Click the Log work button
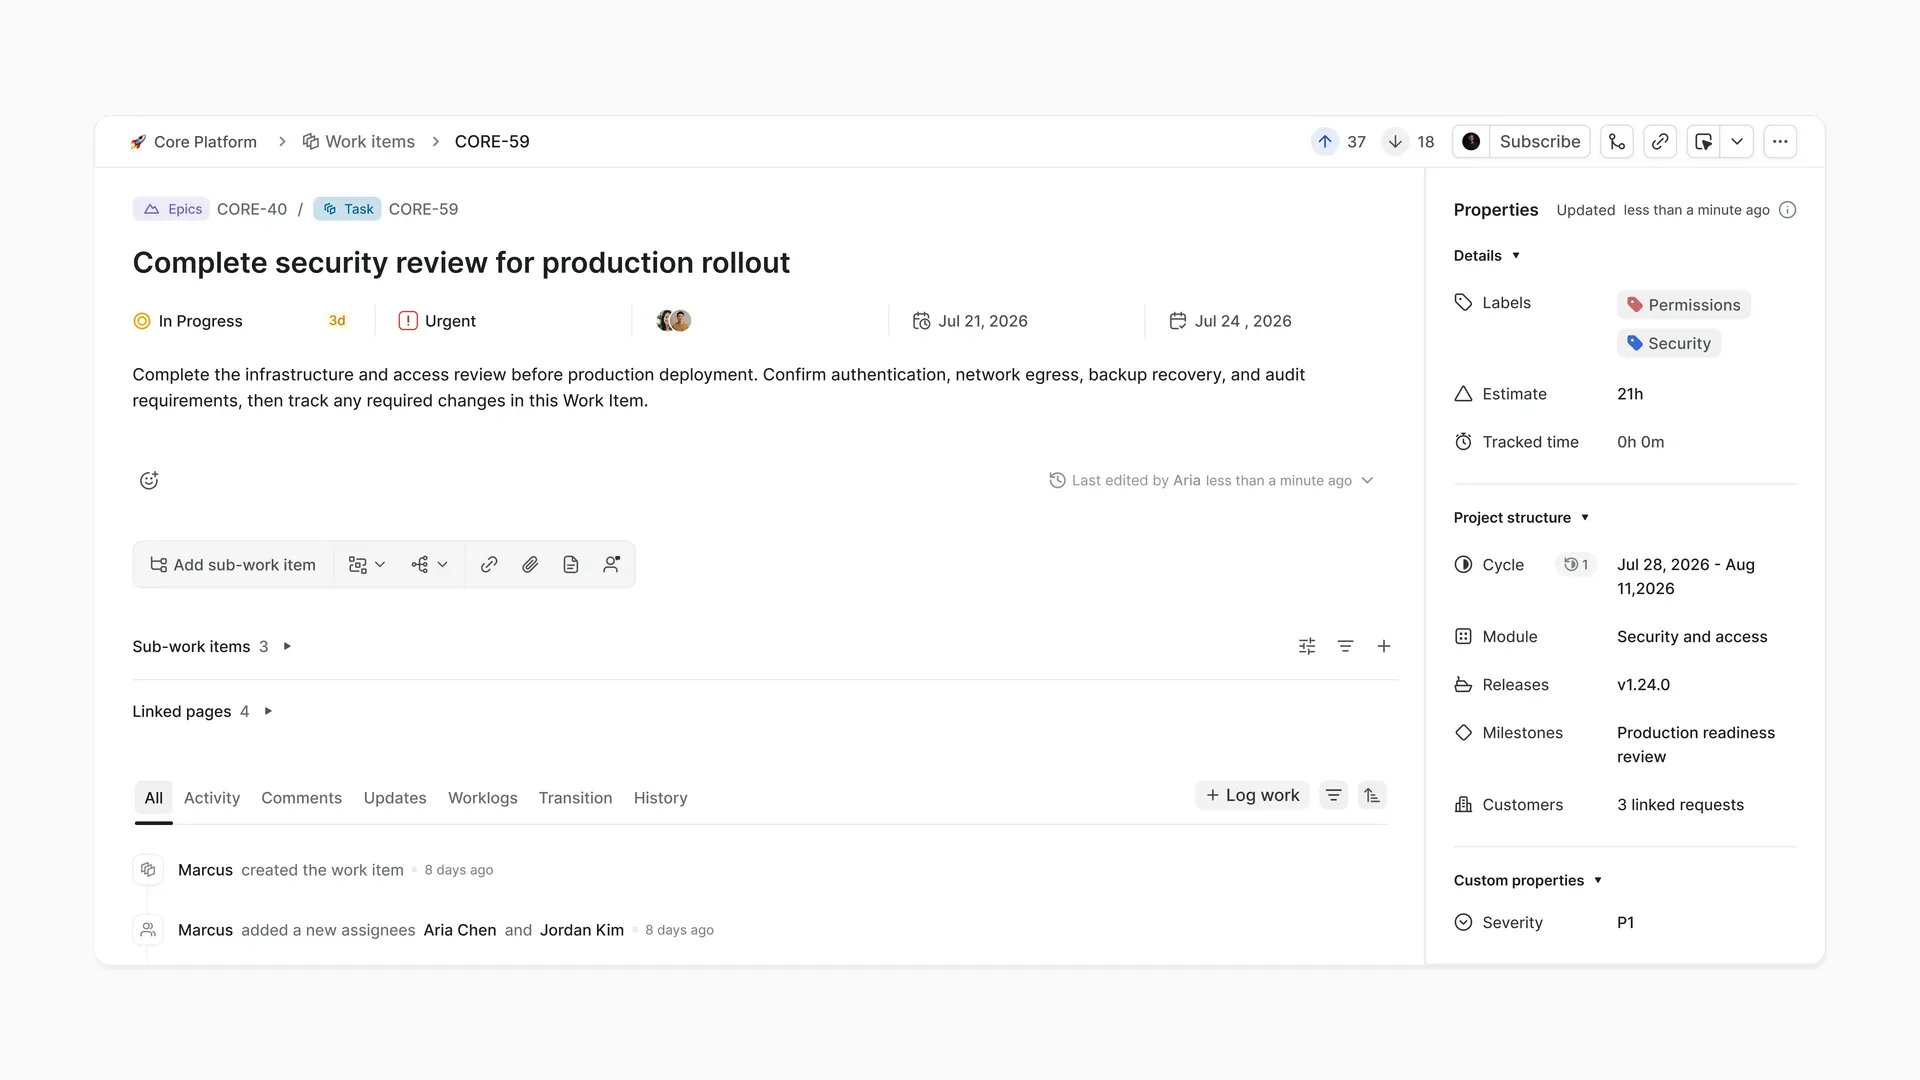The image size is (1920, 1080). (1252, 796)
